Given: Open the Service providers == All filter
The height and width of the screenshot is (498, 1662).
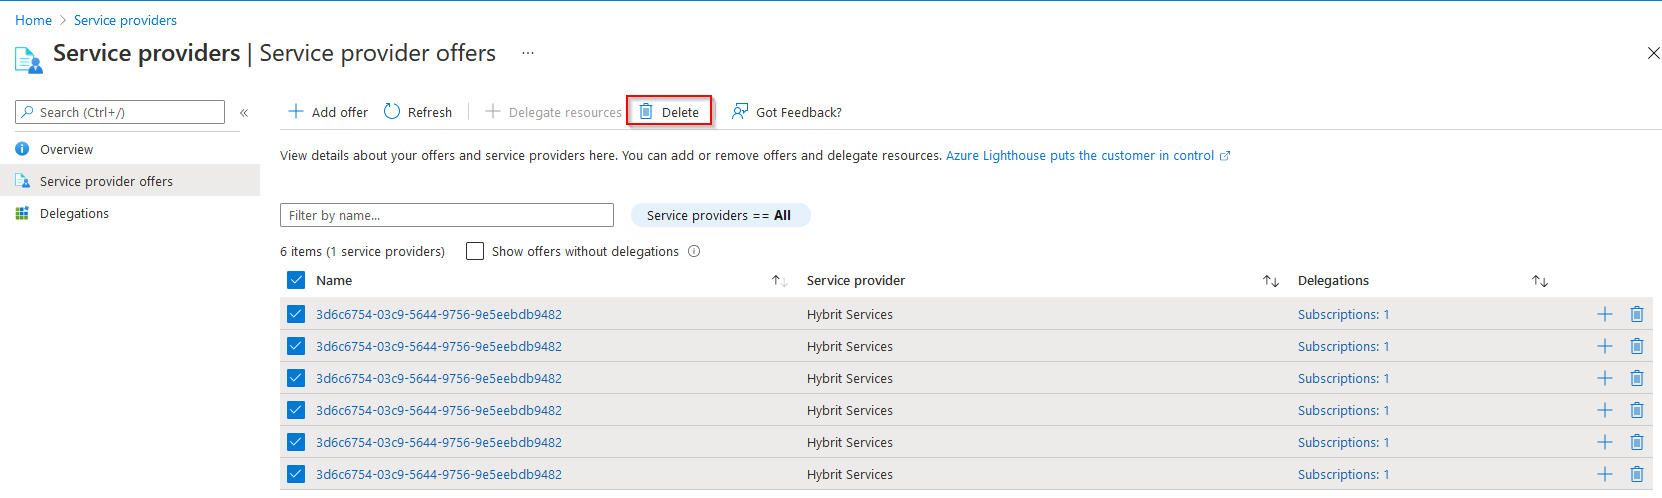Looking at the screenshot, I should pyautogui.click(x=719, y=215).
